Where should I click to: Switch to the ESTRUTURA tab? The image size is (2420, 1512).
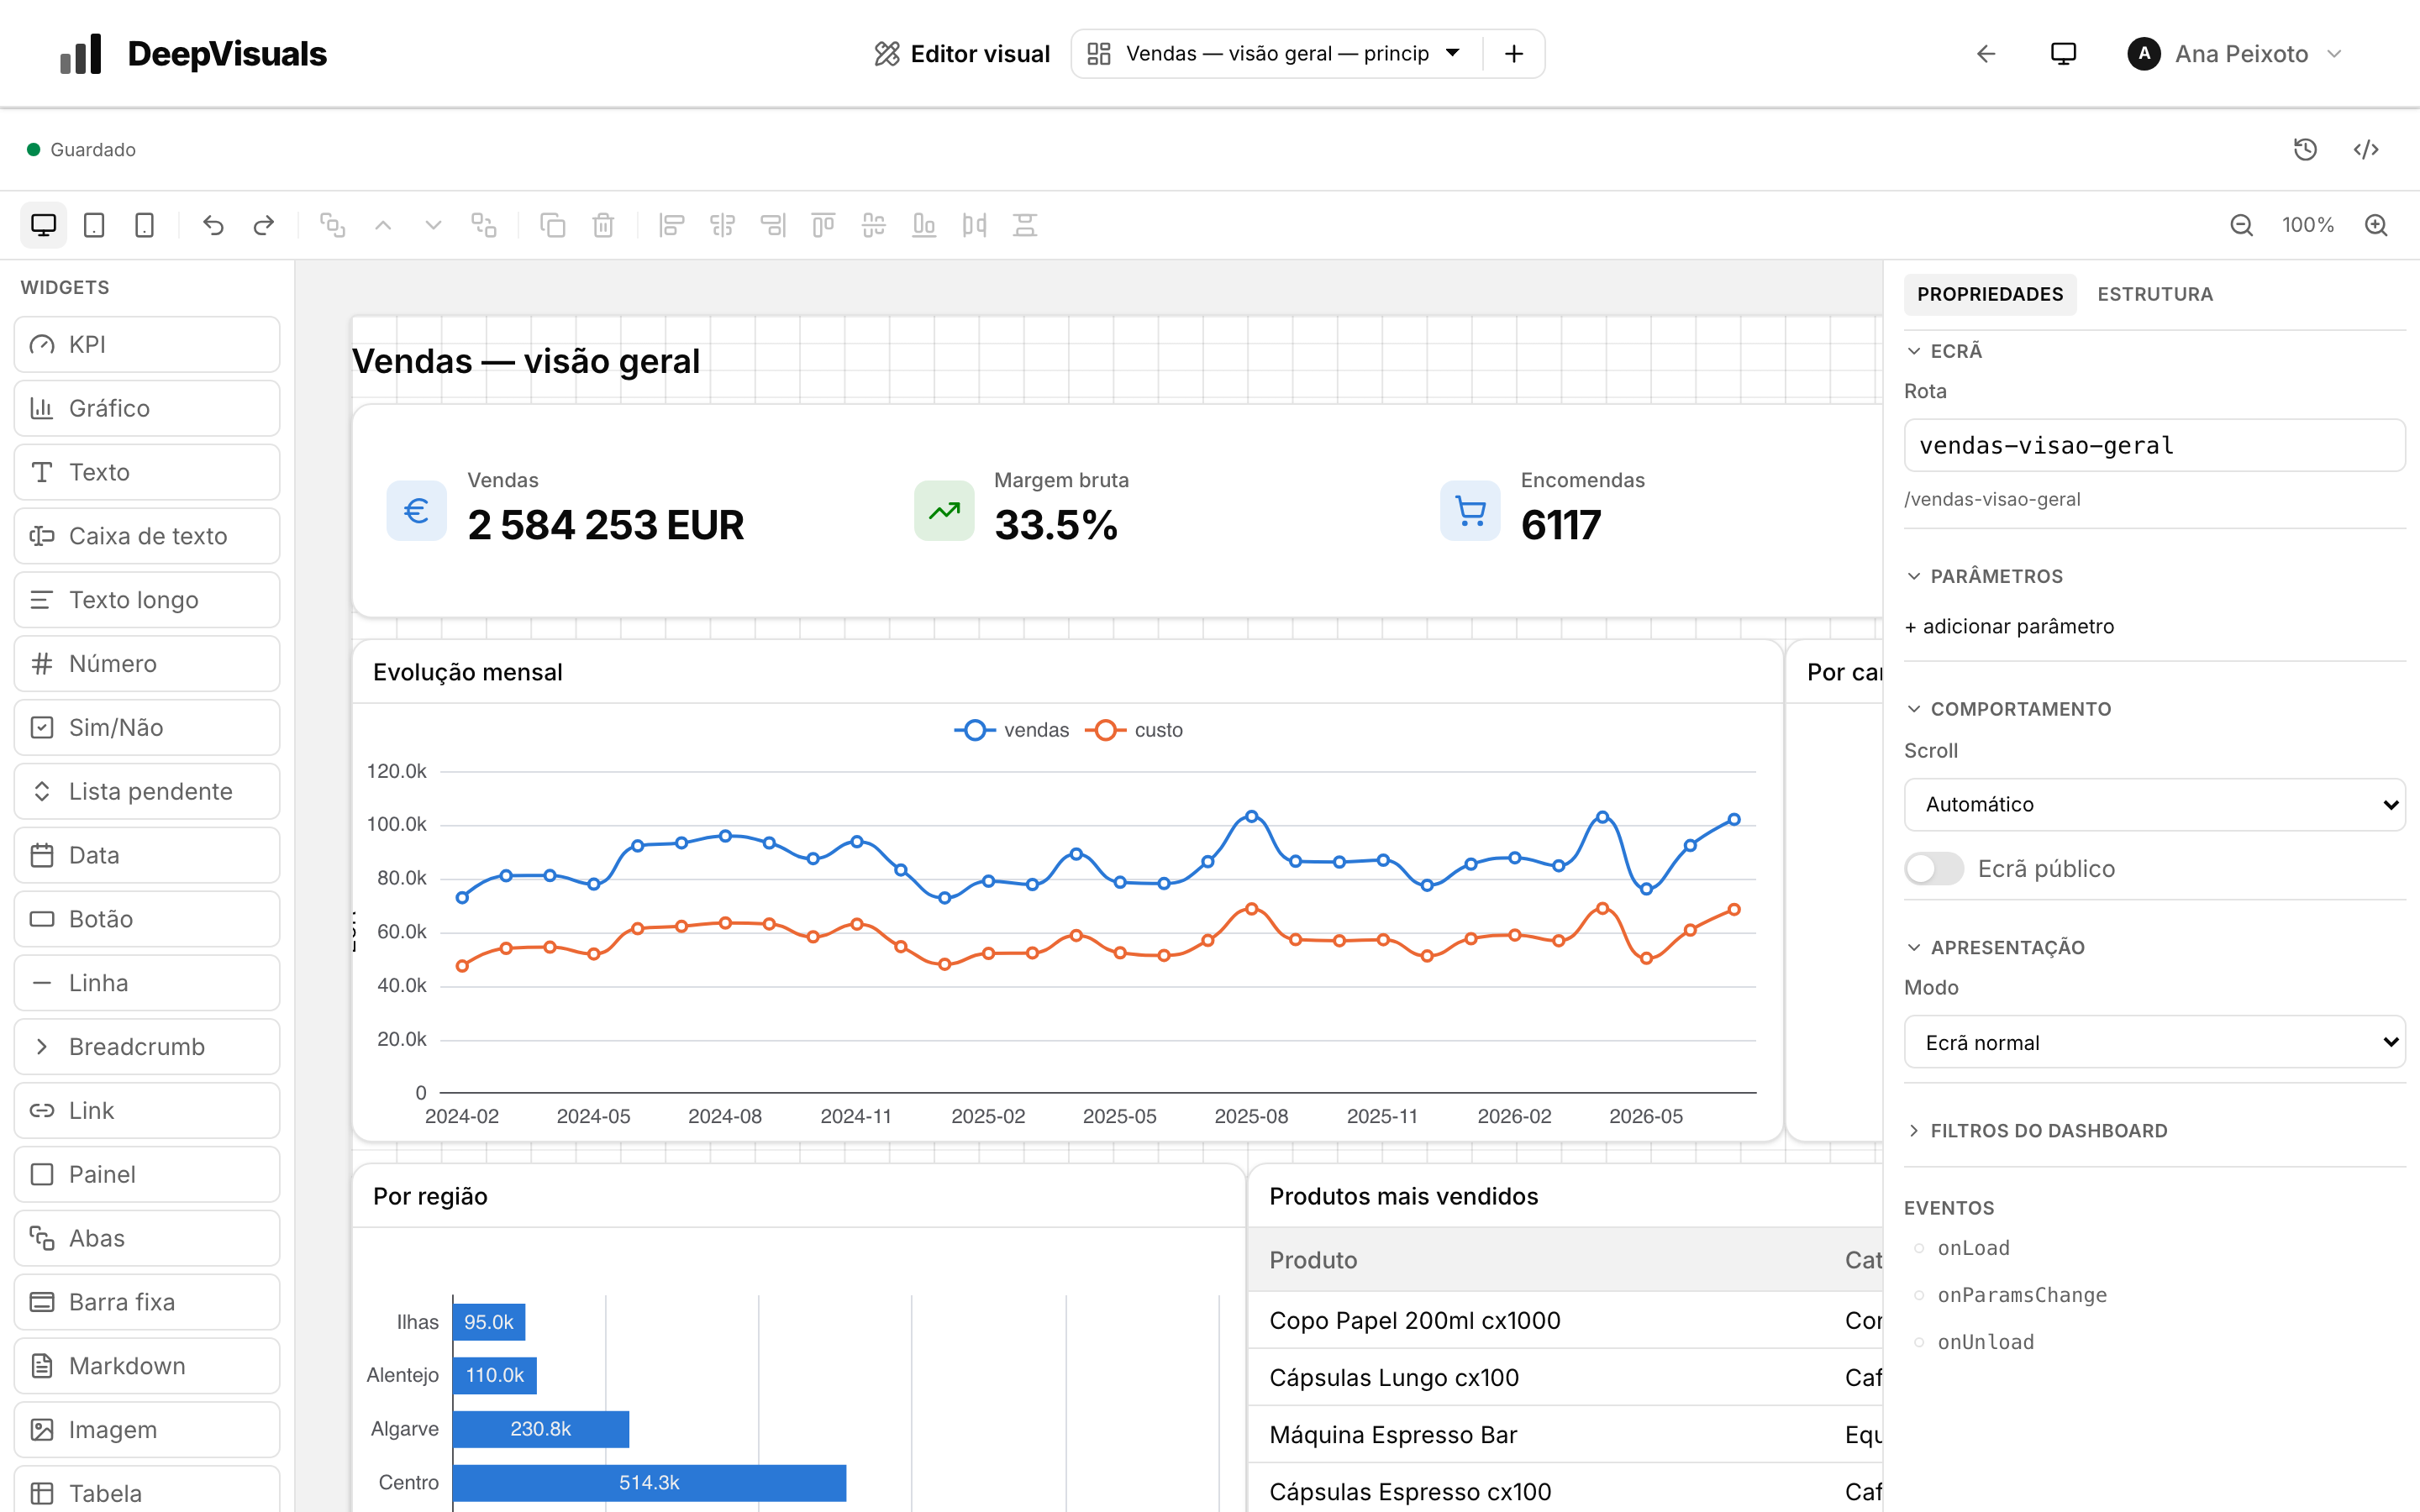coord(2155,294)
